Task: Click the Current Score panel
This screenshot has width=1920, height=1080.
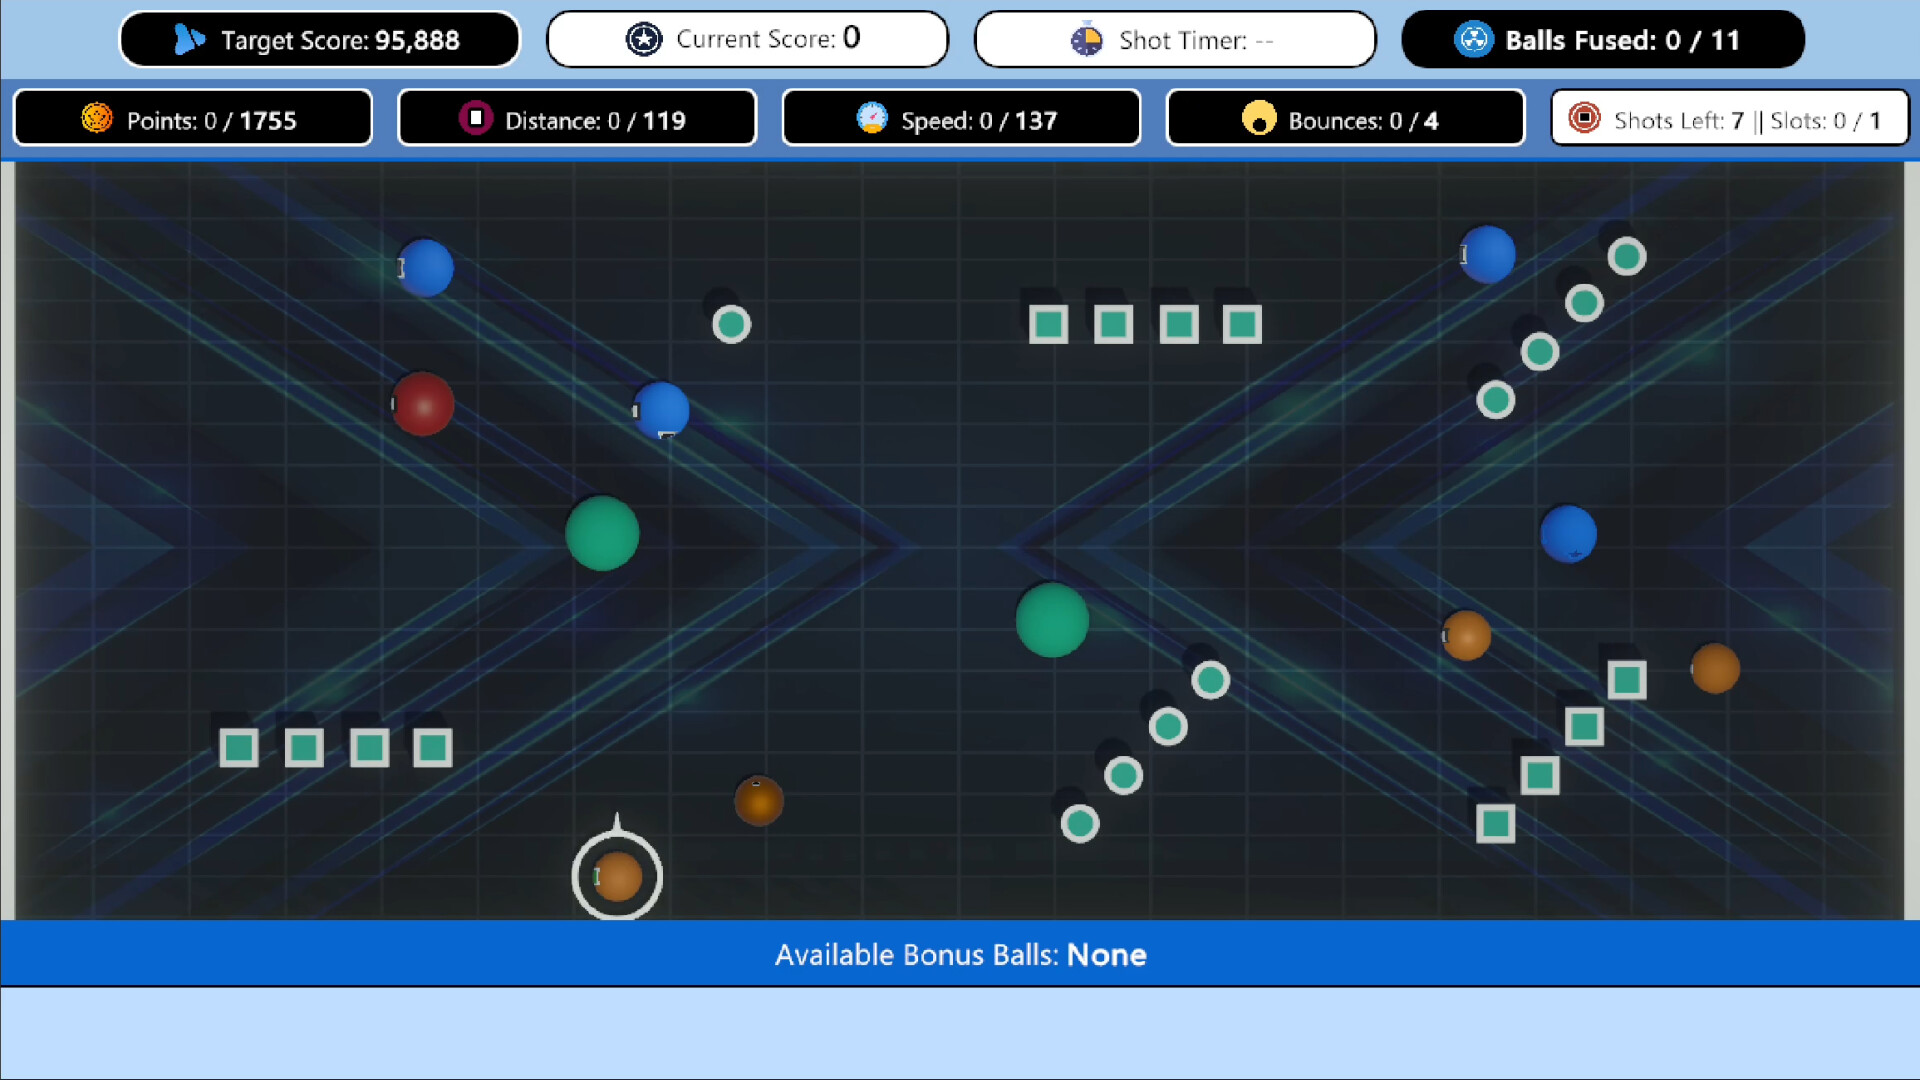Action: (x=747, y=39)
